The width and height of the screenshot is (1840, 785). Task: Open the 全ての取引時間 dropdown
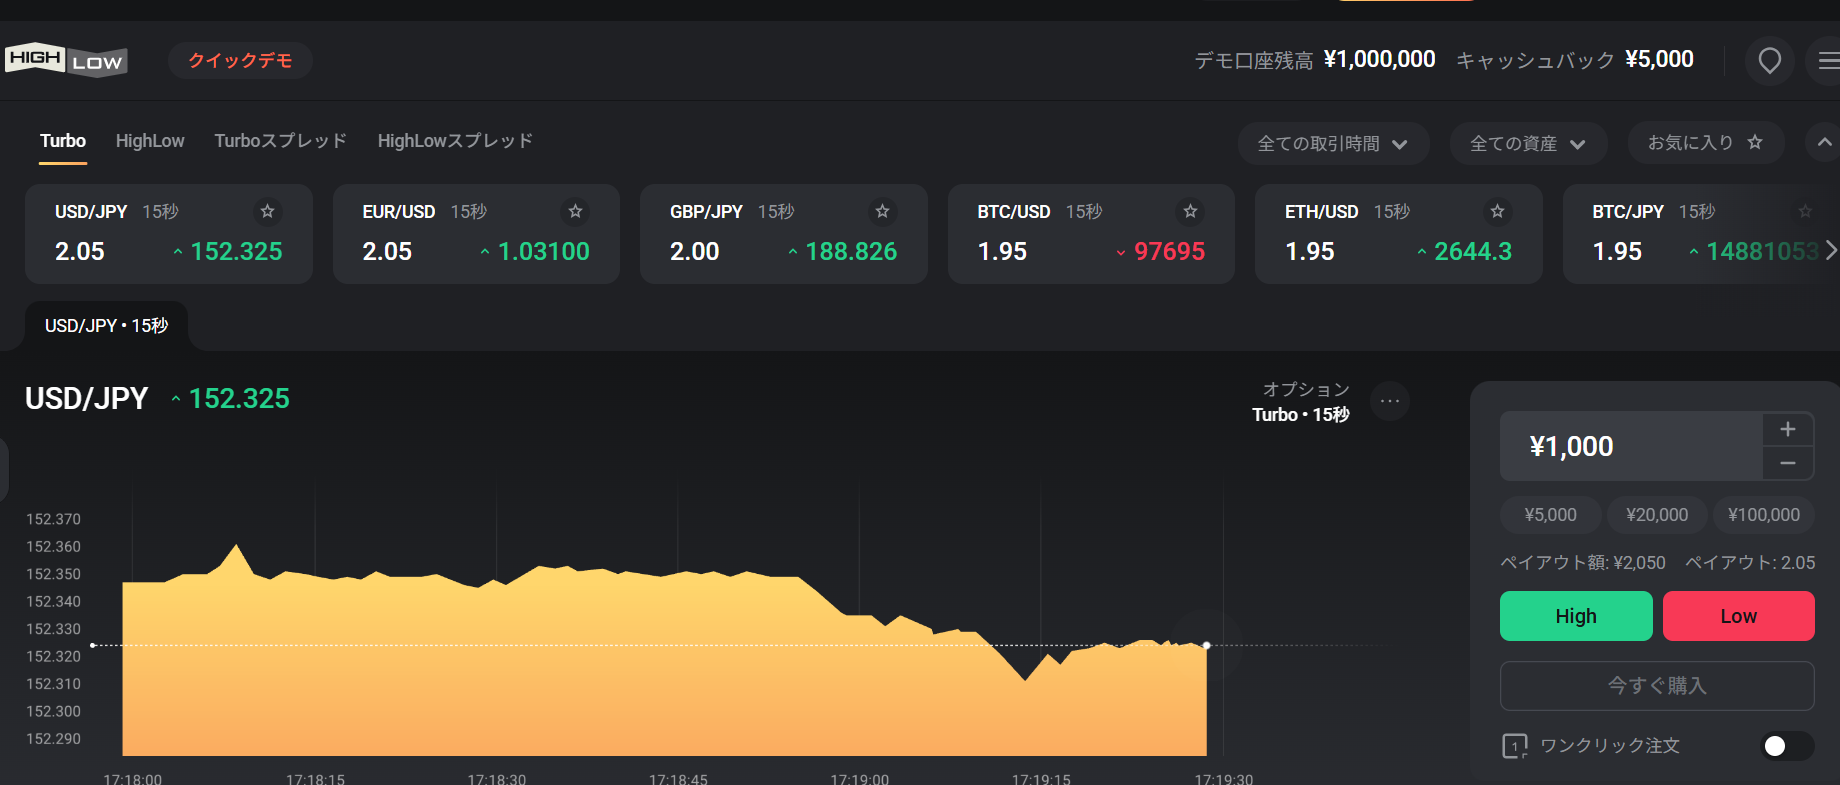coord(1333,144)
